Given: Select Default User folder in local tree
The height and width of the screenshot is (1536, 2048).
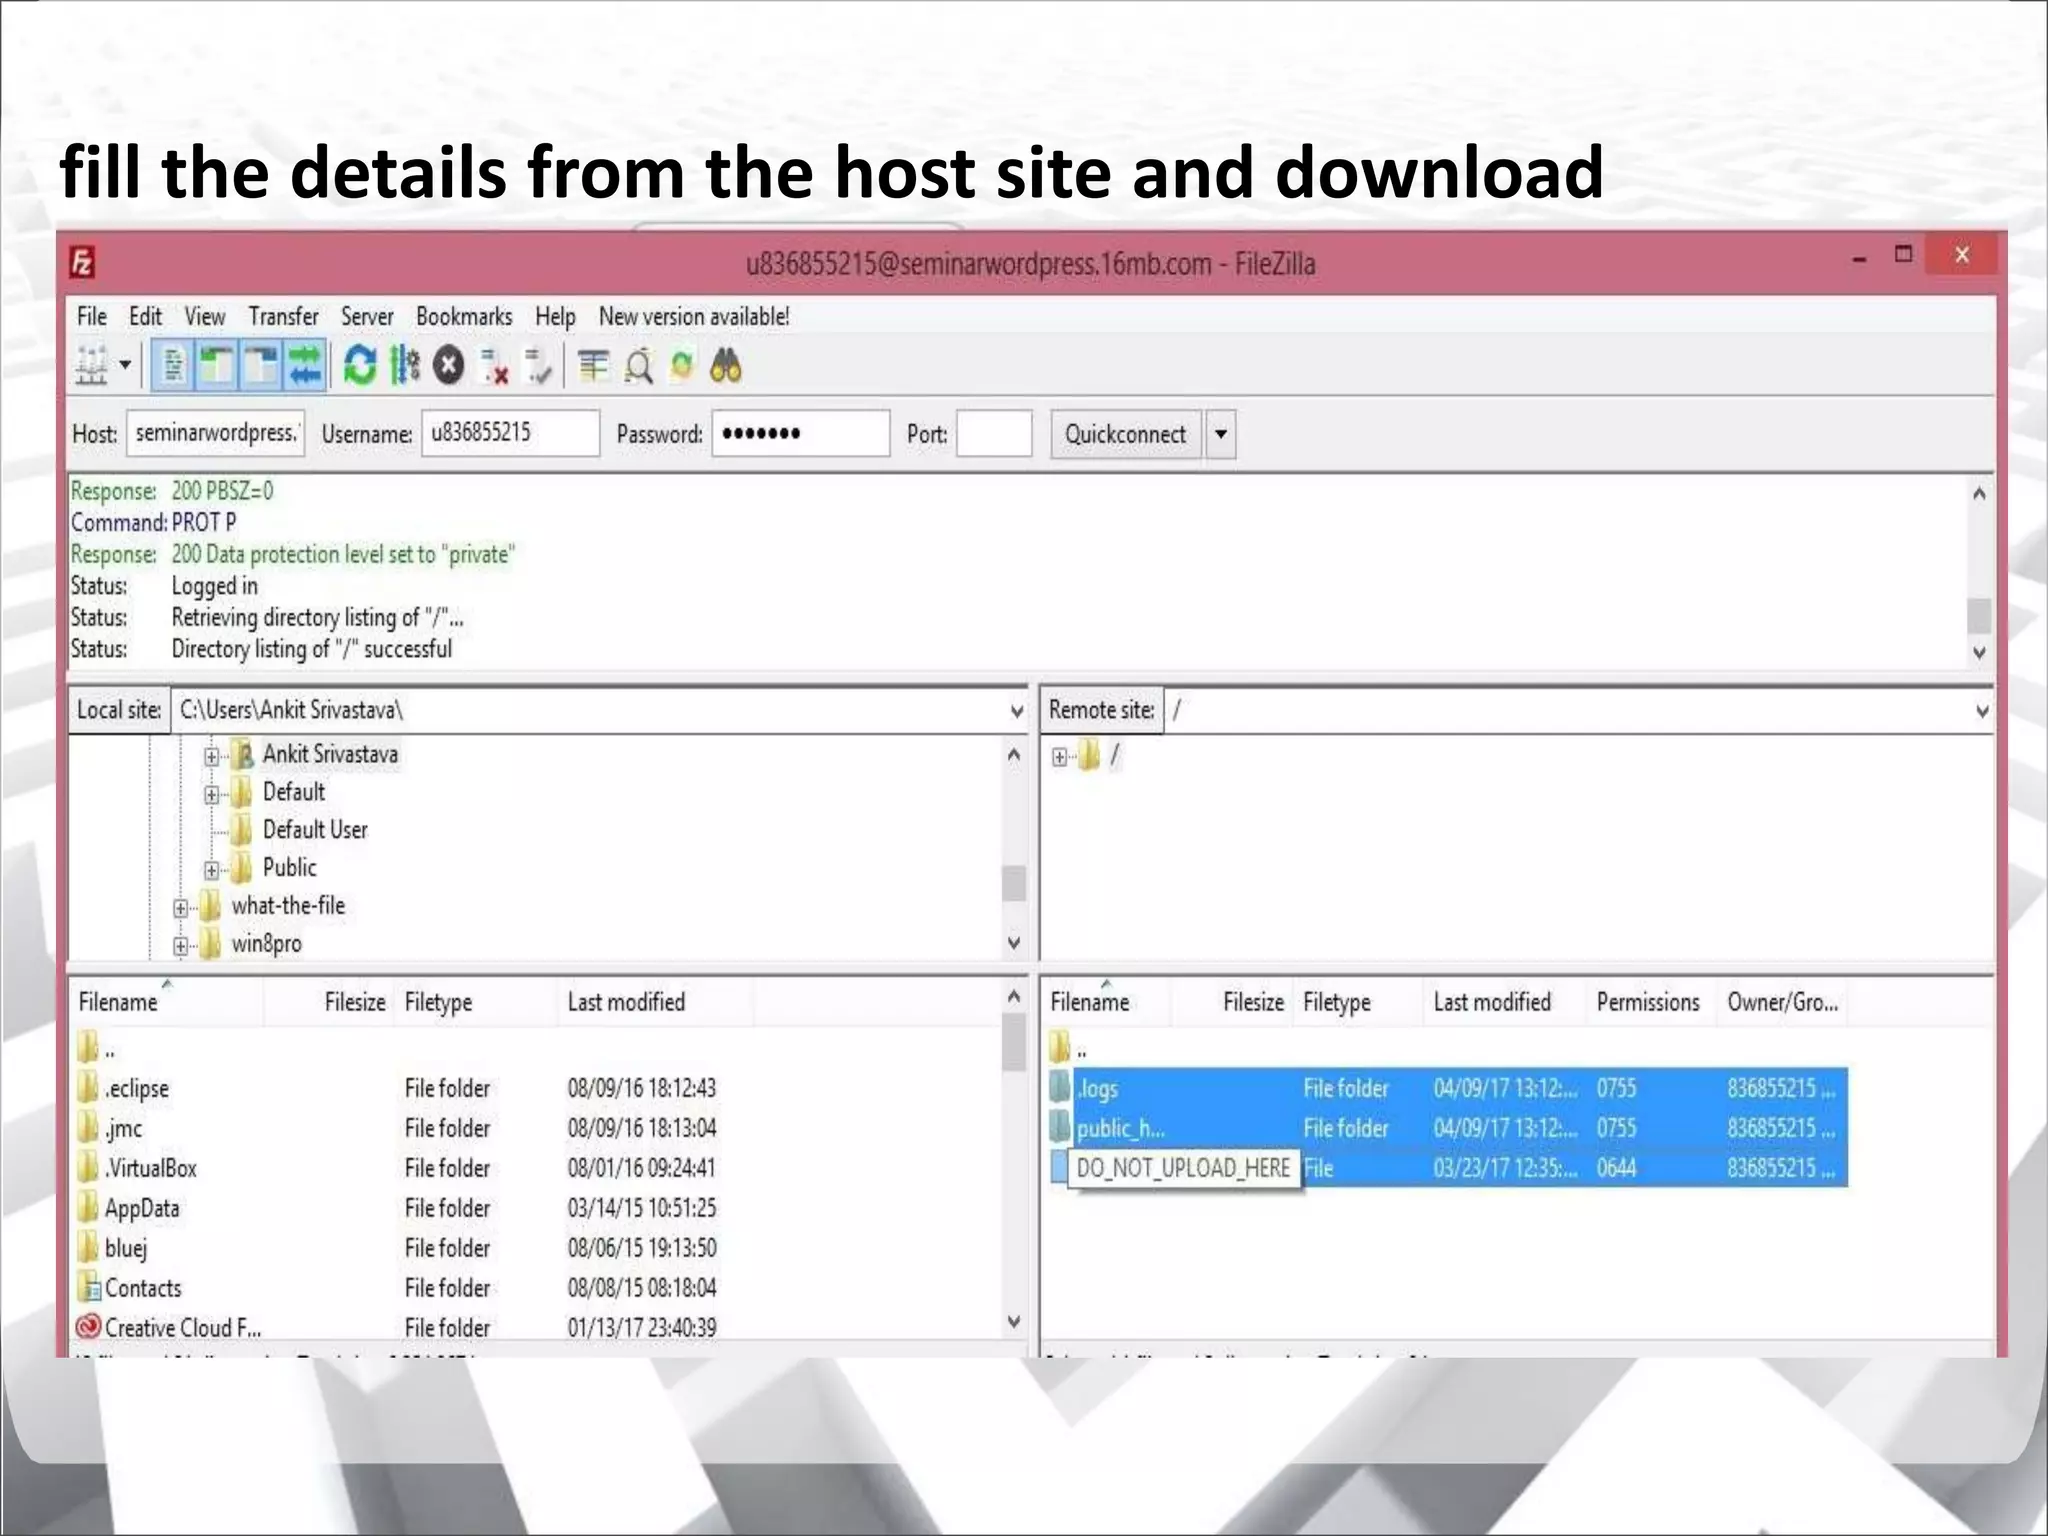Looking at the screenshot, I should tap(315, 830).
